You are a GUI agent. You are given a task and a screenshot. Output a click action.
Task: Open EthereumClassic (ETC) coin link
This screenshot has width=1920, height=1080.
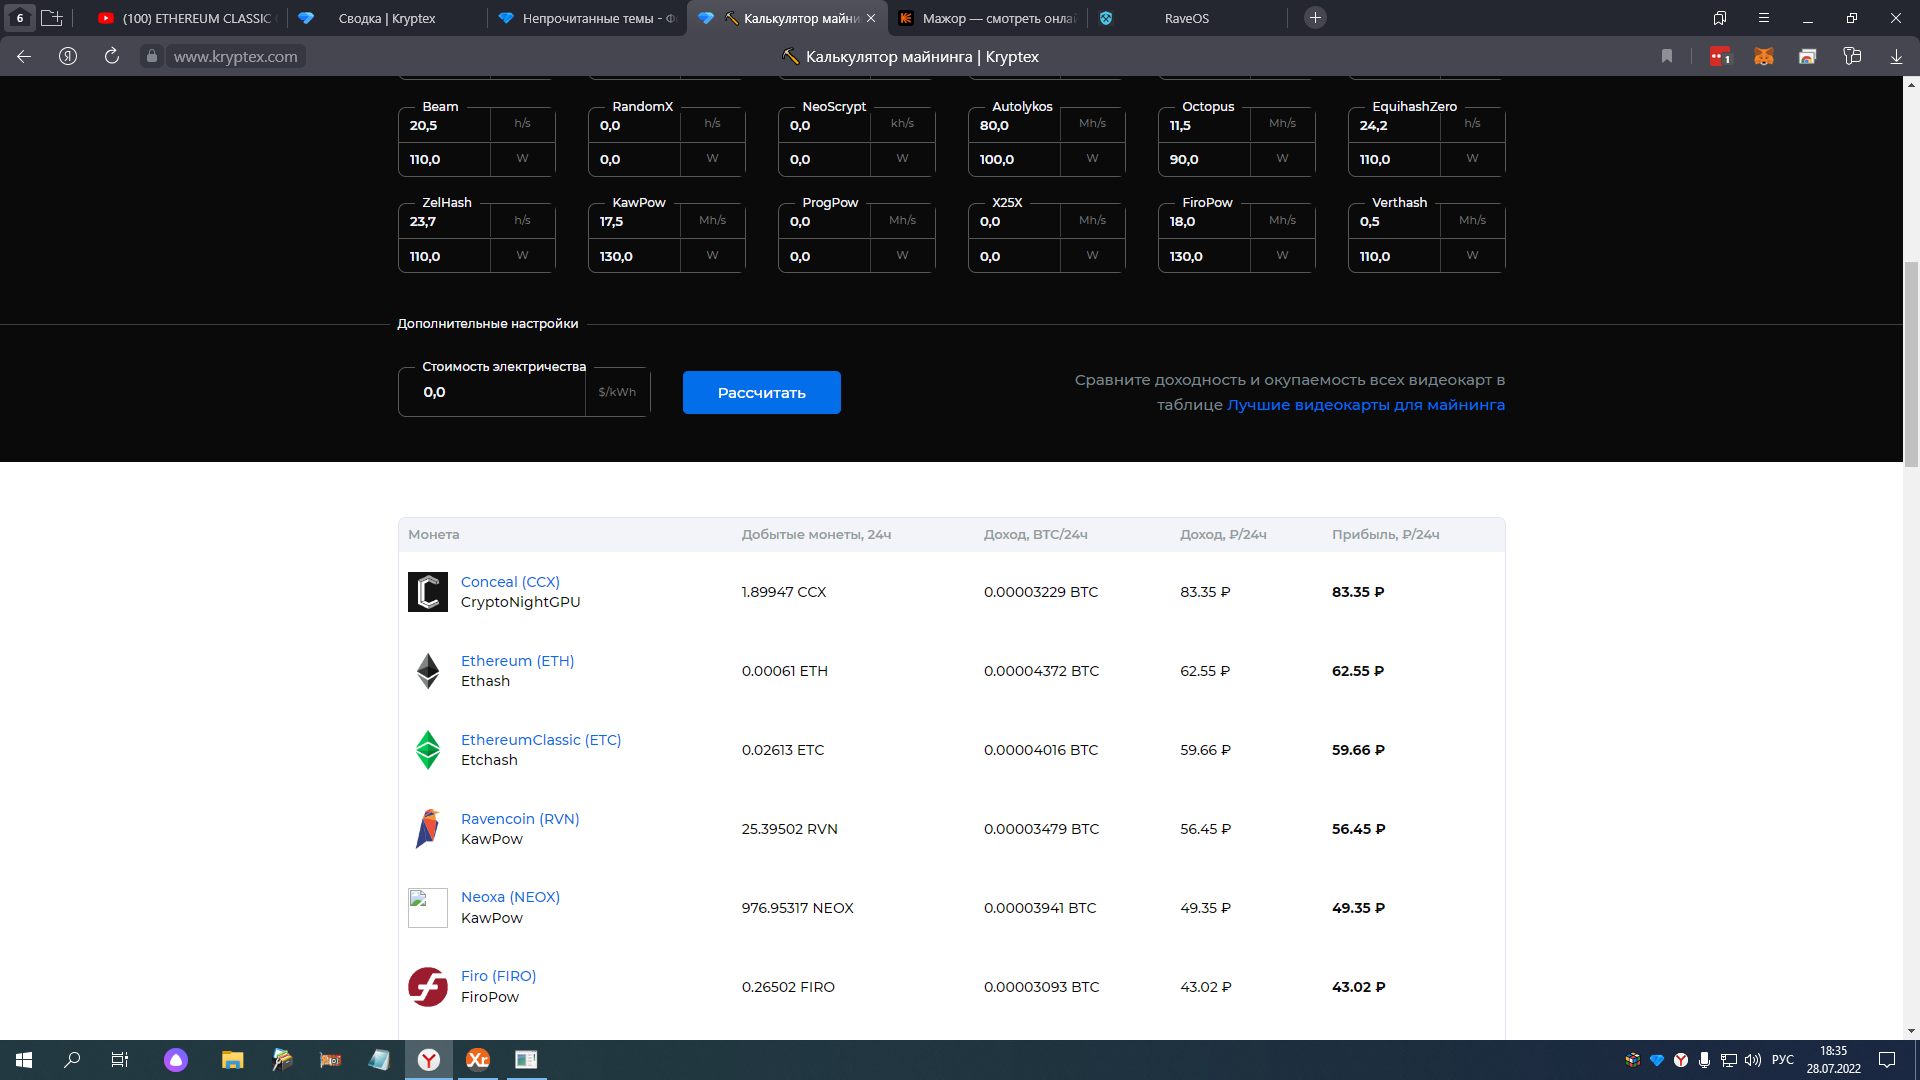(541, 740)
